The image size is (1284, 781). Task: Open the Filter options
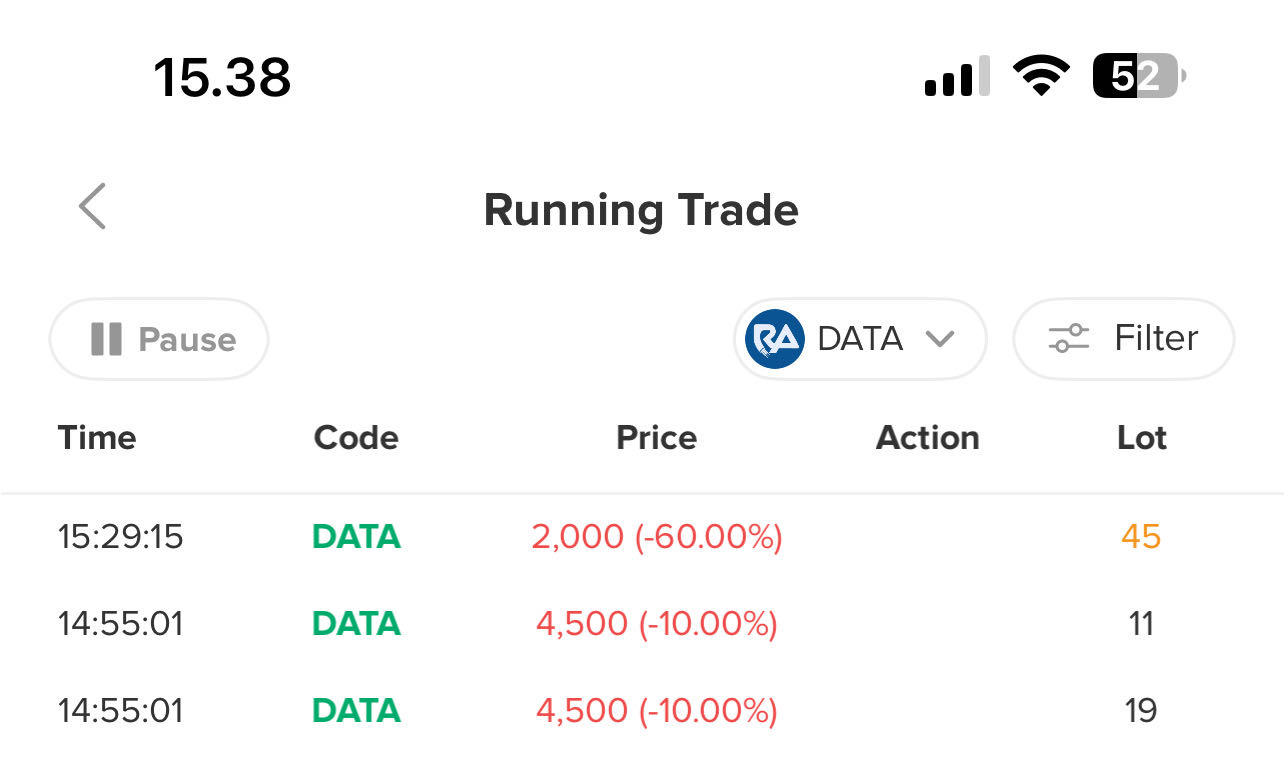(1124, 339)
